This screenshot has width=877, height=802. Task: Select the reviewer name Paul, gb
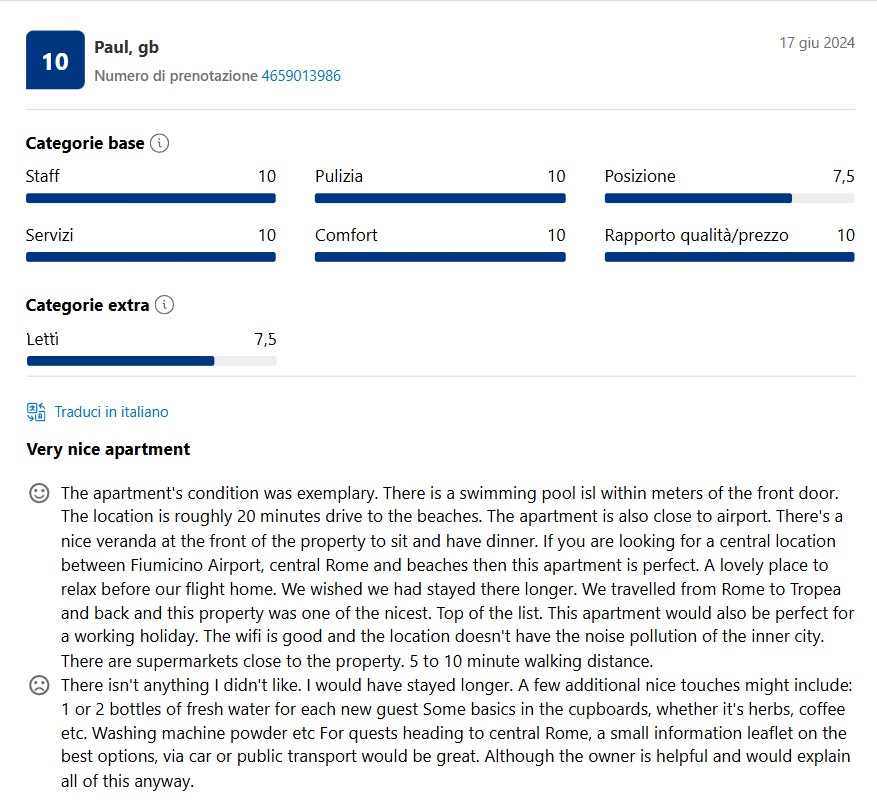126,48
